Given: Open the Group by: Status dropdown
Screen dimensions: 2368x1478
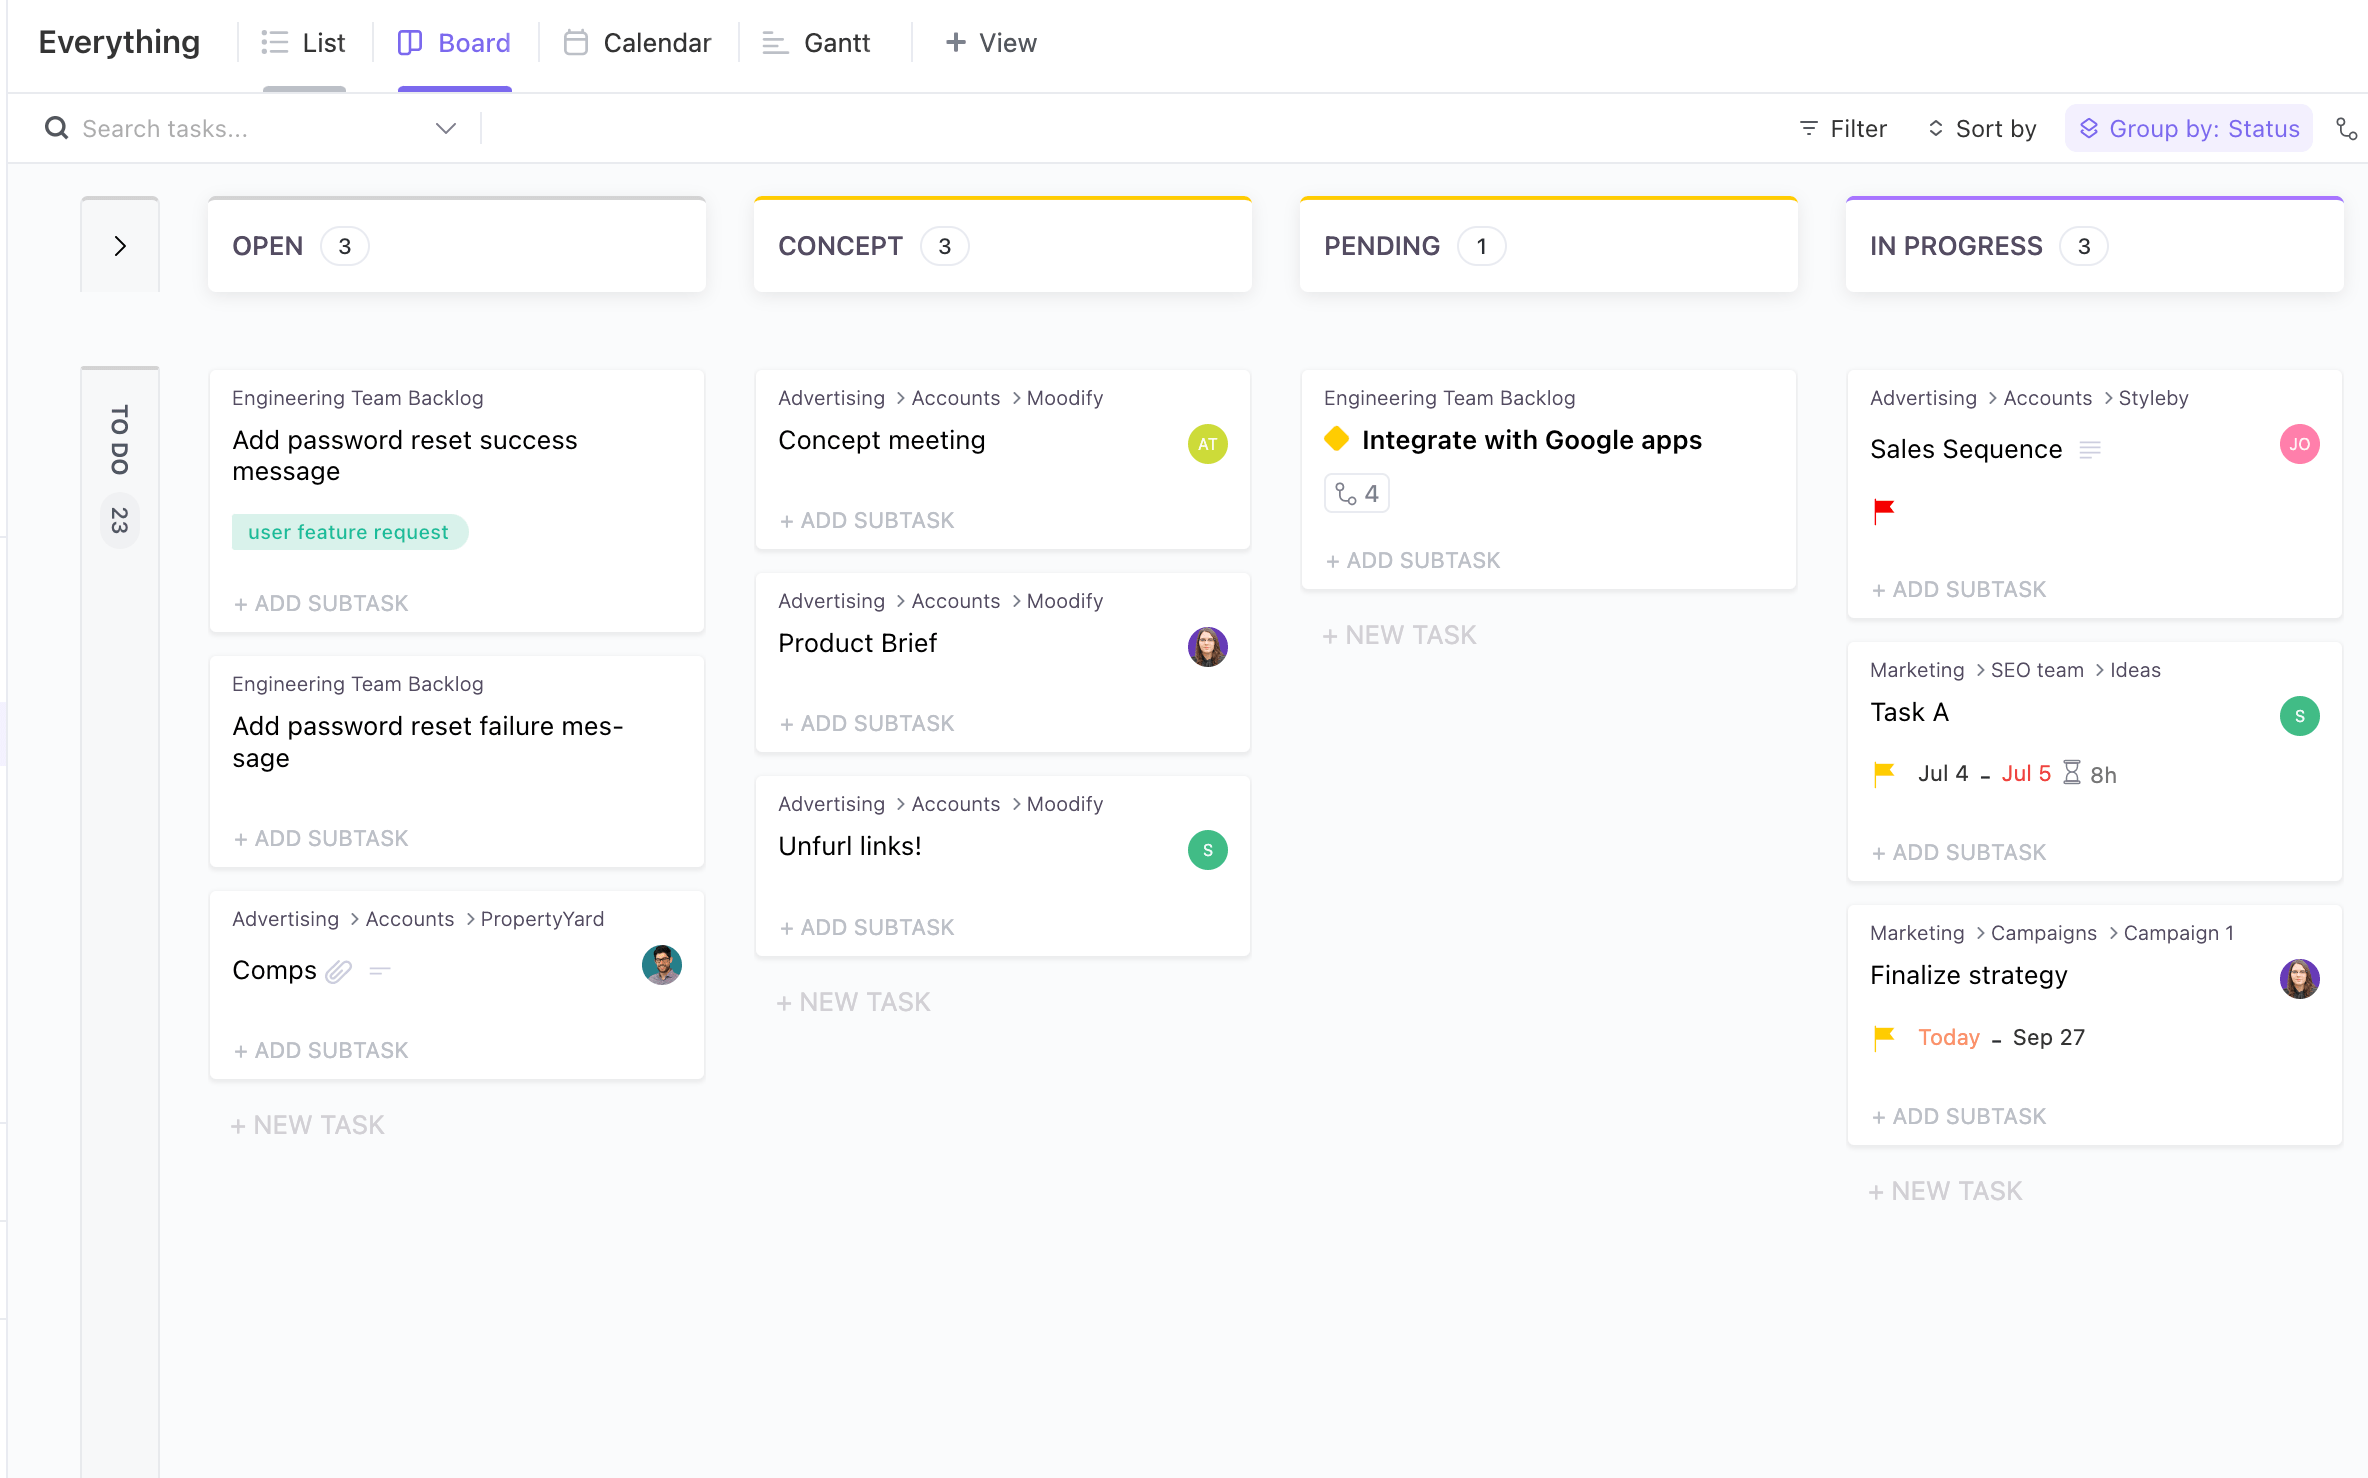Looking at the screenshot, I should [2188, 128].
